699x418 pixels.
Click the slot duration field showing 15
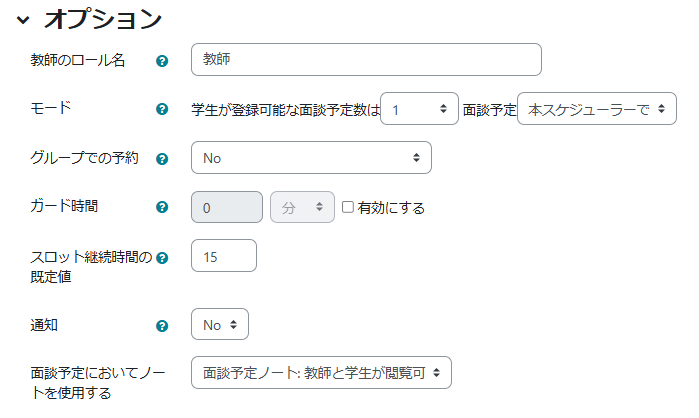coord(224,256)
